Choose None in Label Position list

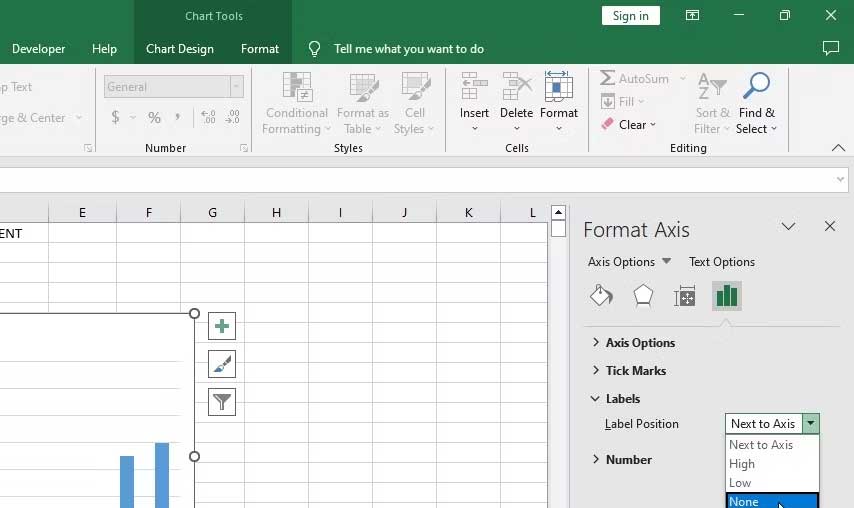(744, 501)
